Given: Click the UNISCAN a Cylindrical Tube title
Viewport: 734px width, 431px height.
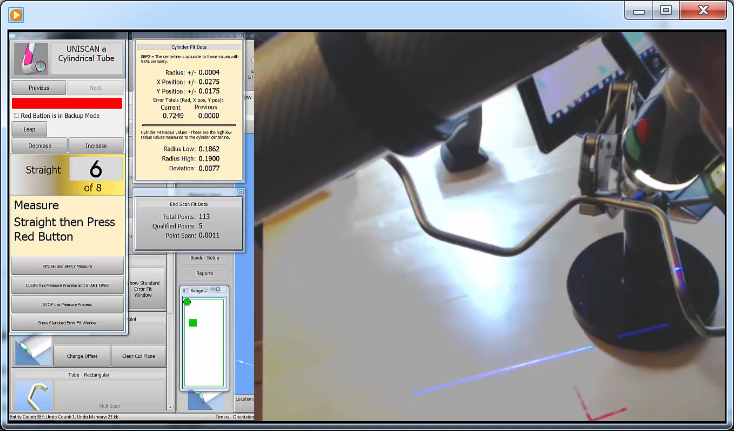Looking at the screenshot, I should pos(87,53).
